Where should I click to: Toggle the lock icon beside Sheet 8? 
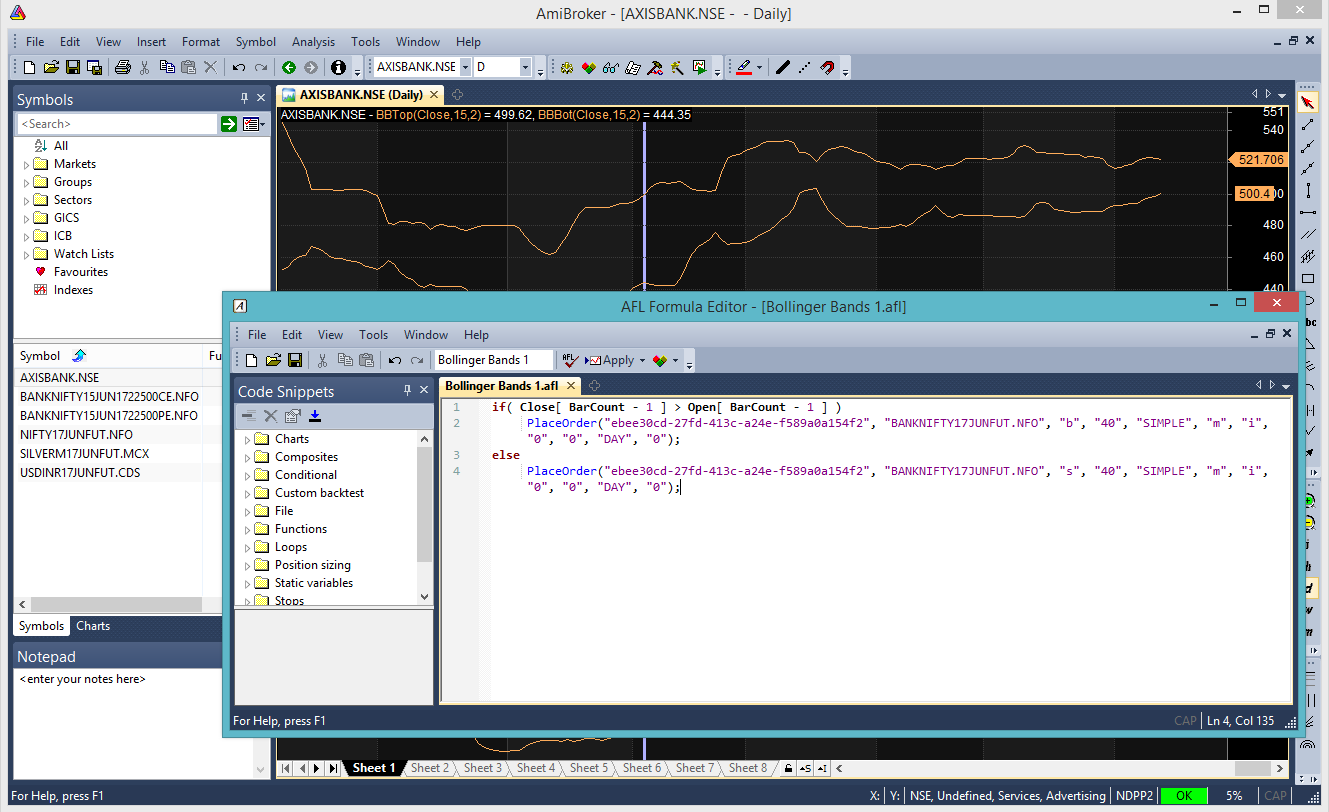(789, 768)
